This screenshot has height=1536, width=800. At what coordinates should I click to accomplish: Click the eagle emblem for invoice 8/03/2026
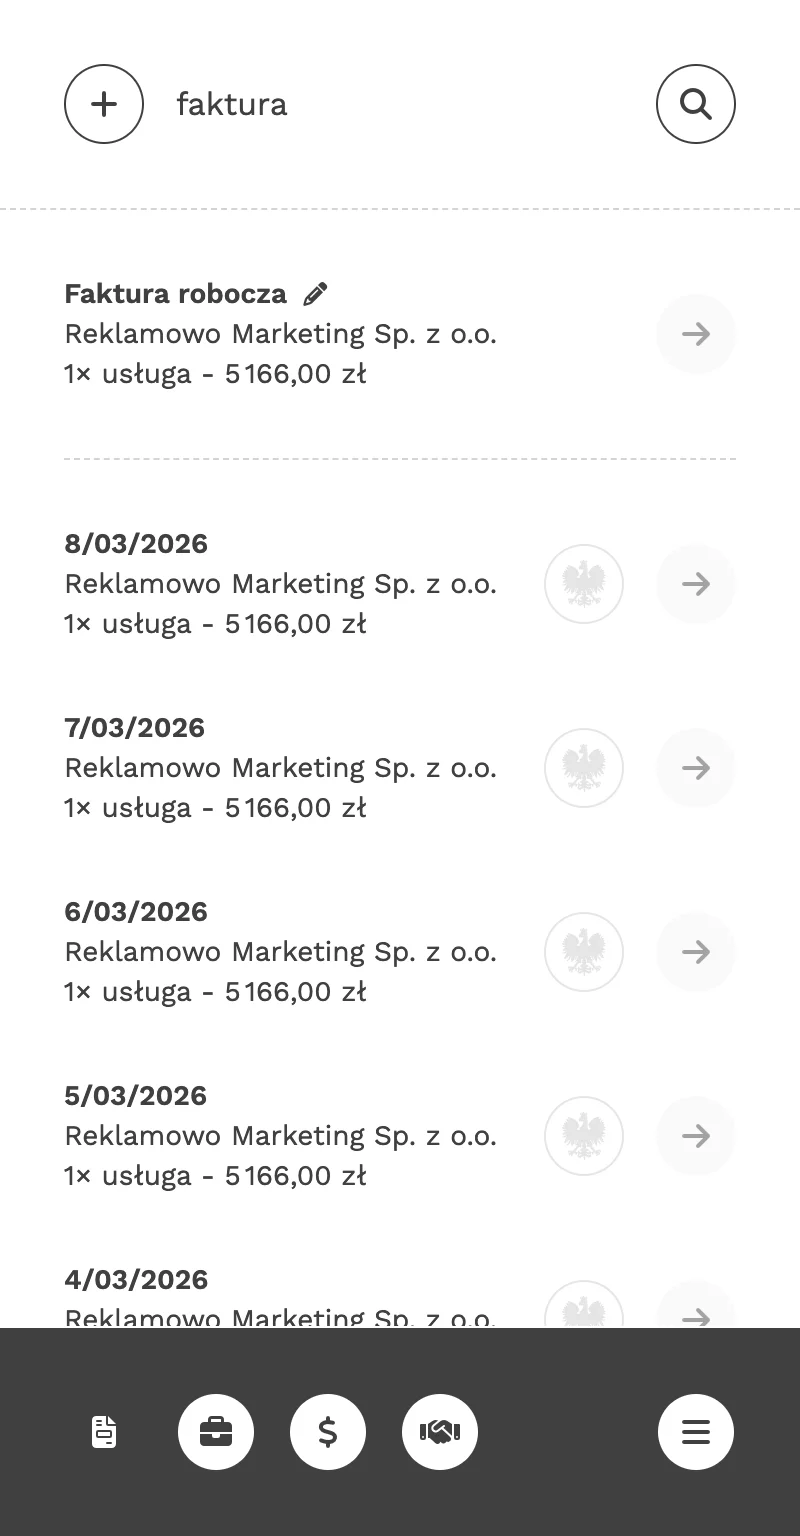pos(584,584)
